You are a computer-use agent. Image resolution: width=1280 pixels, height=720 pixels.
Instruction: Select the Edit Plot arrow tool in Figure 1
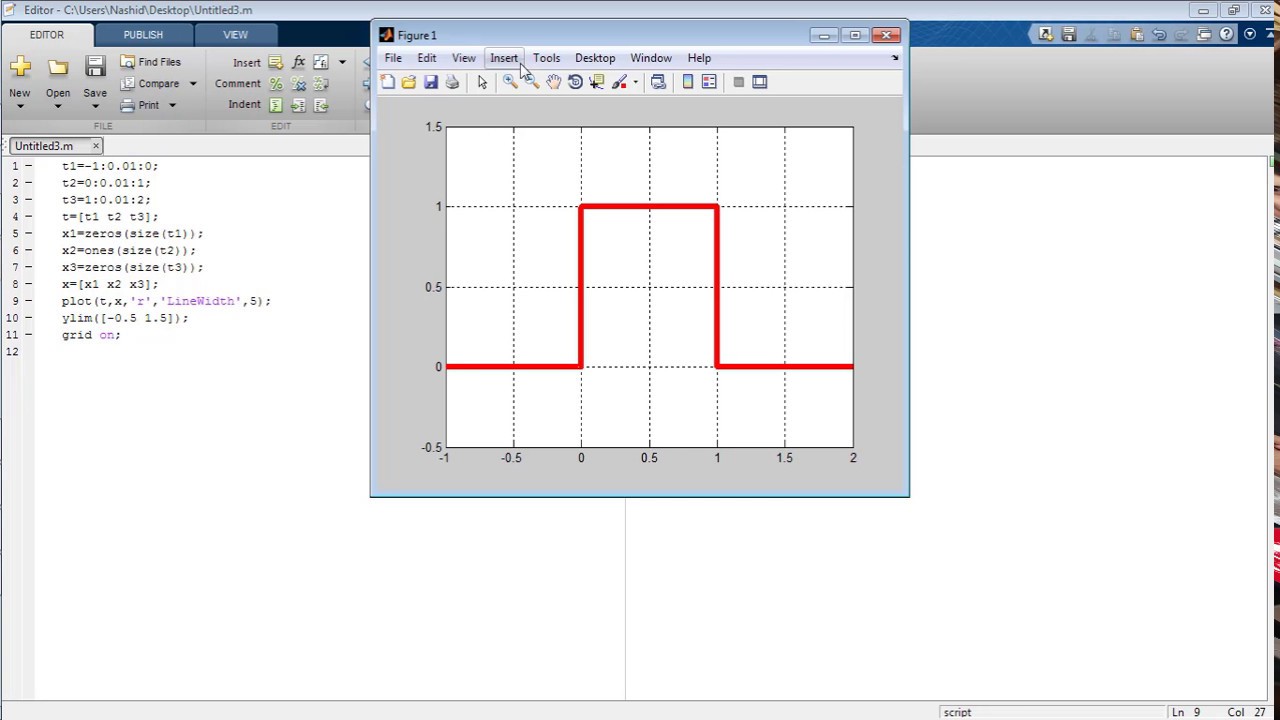coord(482,82)
